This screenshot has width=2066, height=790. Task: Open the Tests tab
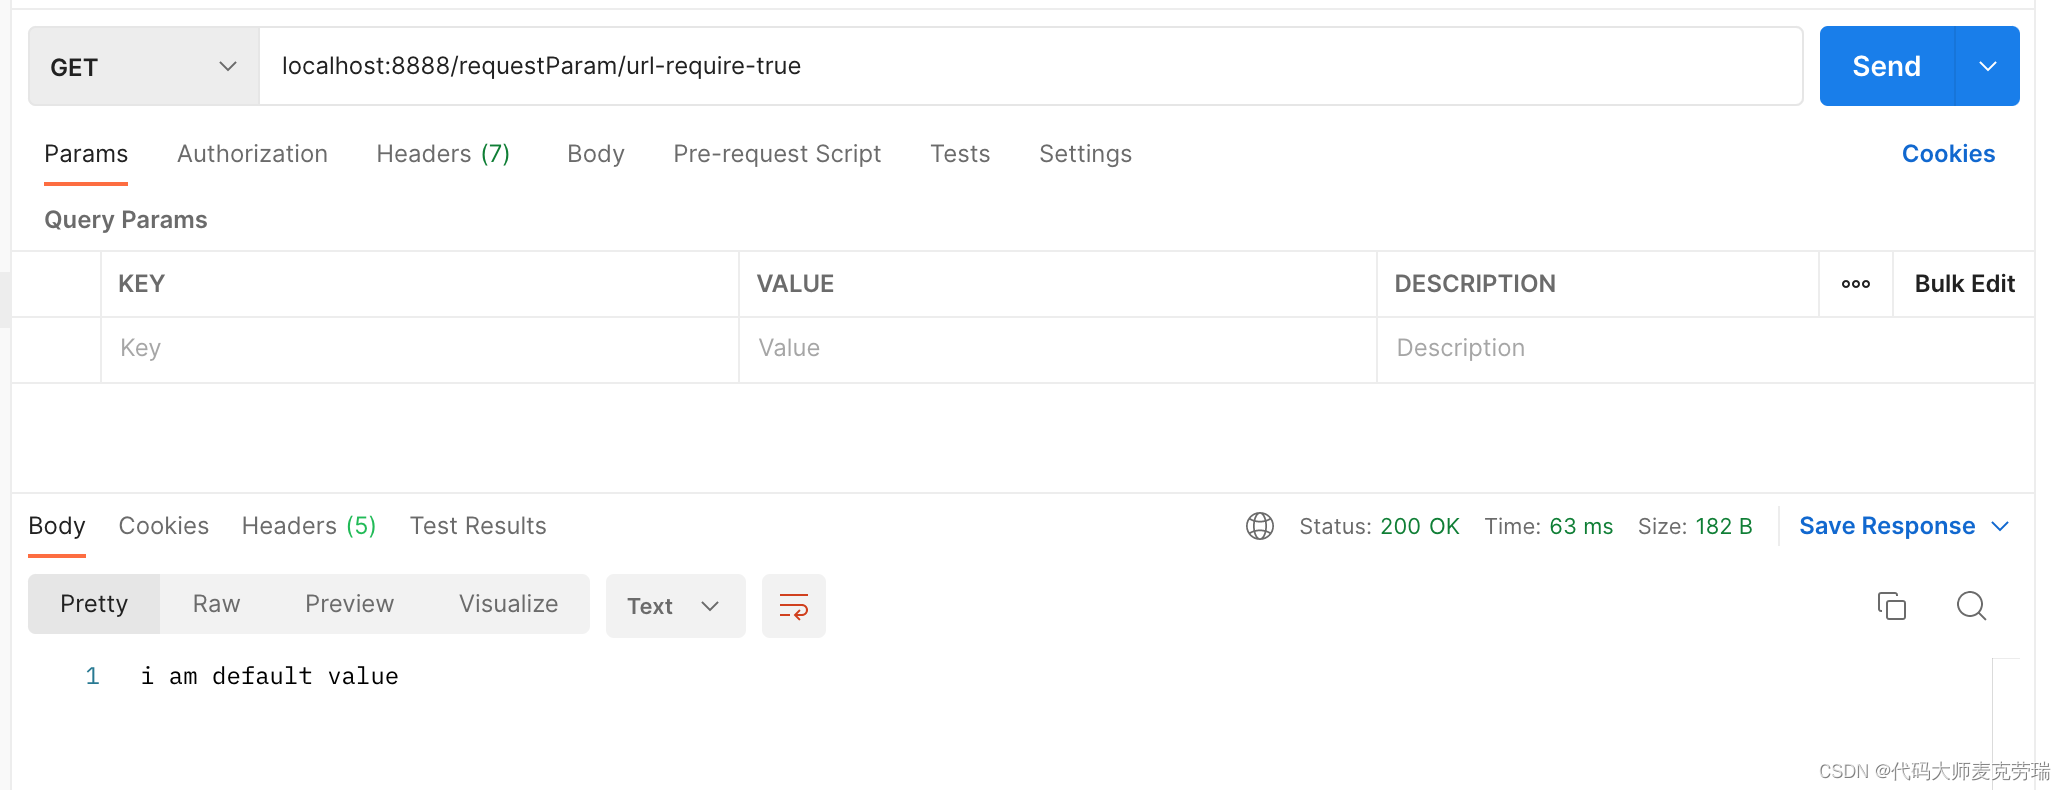[x=960, y=154]
